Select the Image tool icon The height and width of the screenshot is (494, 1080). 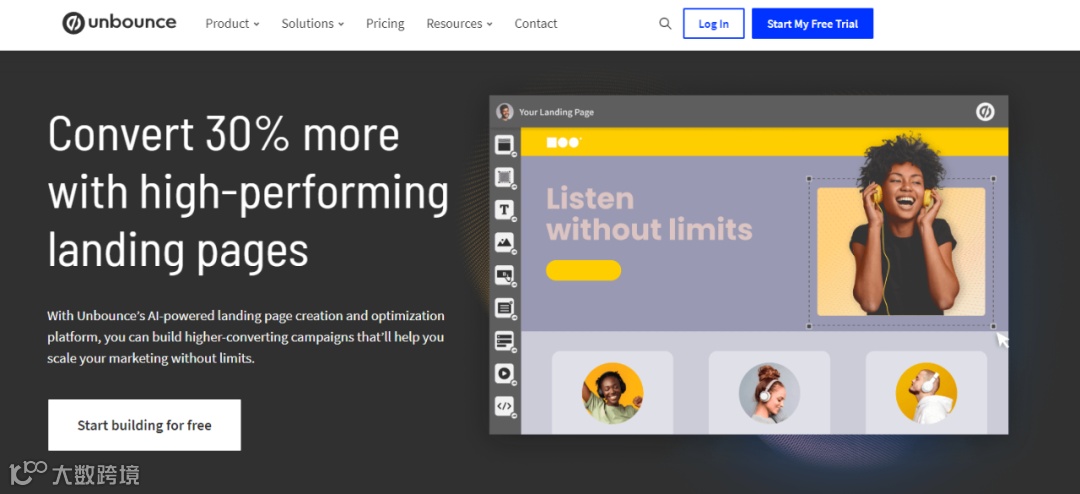[505, 243]
